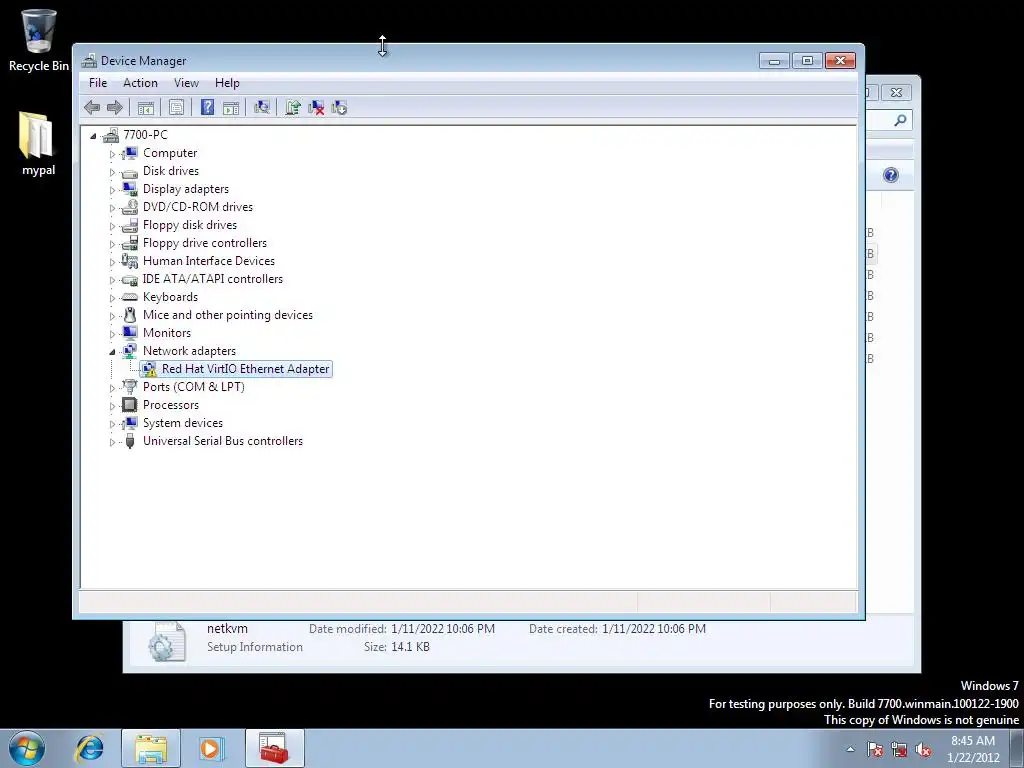Expand the Human Interface Devices category
This screenshot has width=1024, height=768.
pos(112,262)
